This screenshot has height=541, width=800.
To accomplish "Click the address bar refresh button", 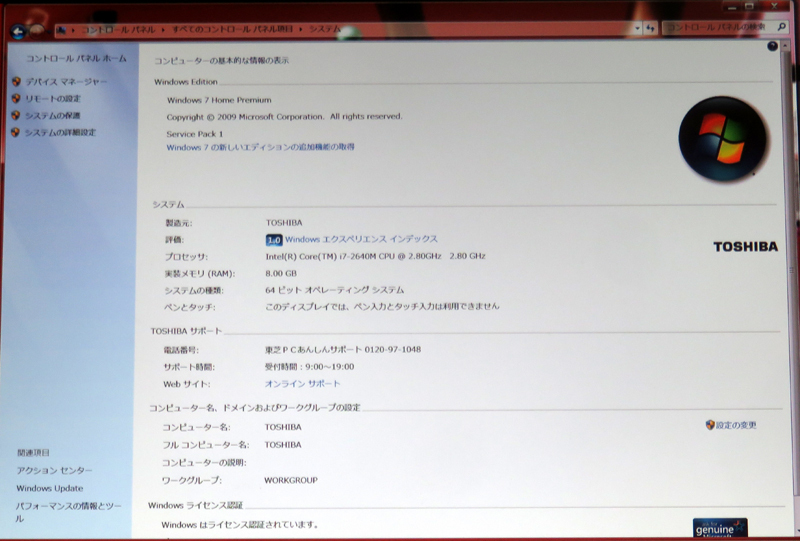I will 650,29.
